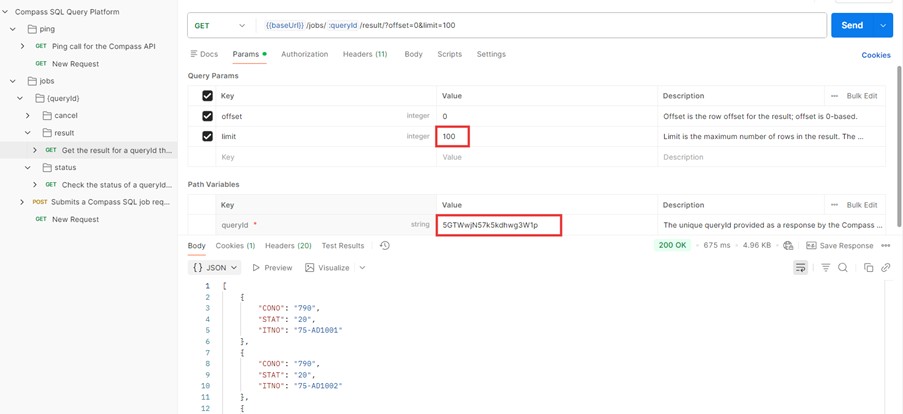
Task: Click the response history clock icon
Action: [385, 246]
